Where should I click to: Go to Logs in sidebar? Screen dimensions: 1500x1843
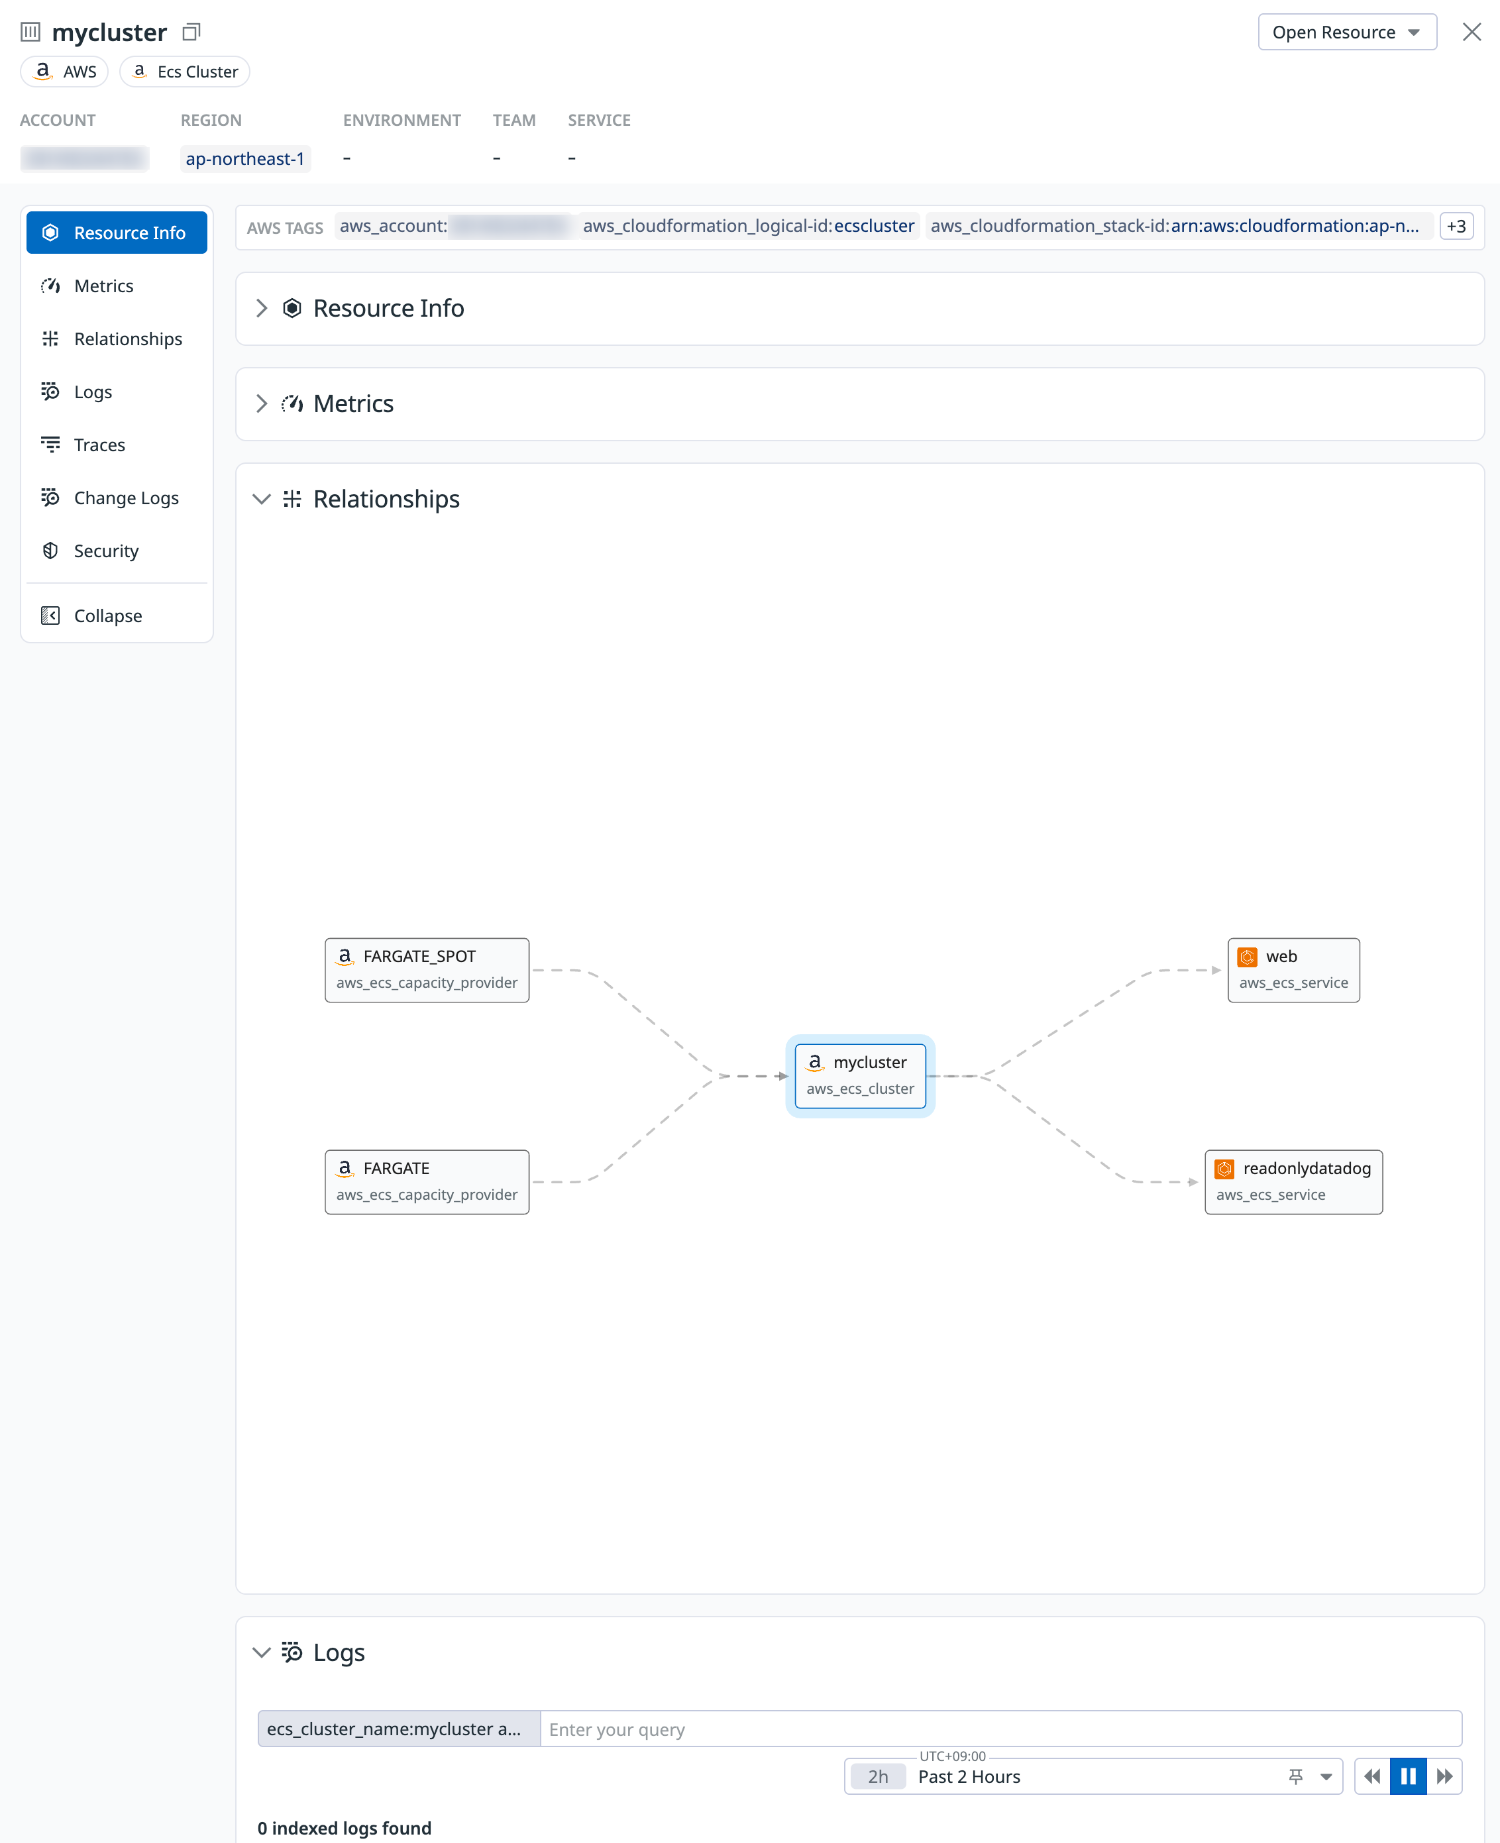tap(117, 392)
